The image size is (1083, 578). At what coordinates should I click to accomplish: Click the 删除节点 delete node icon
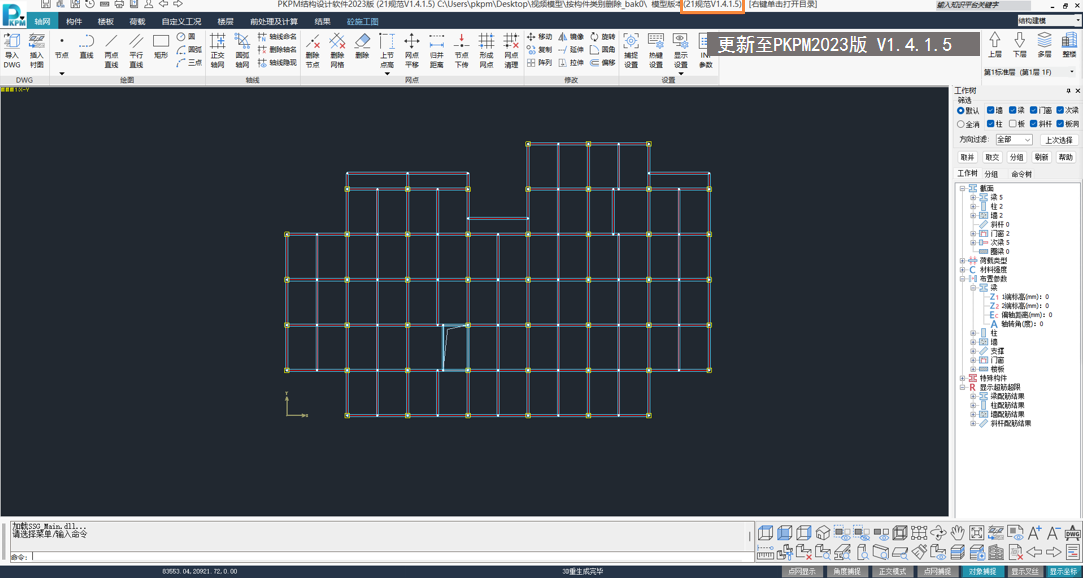tap(313, 50)
